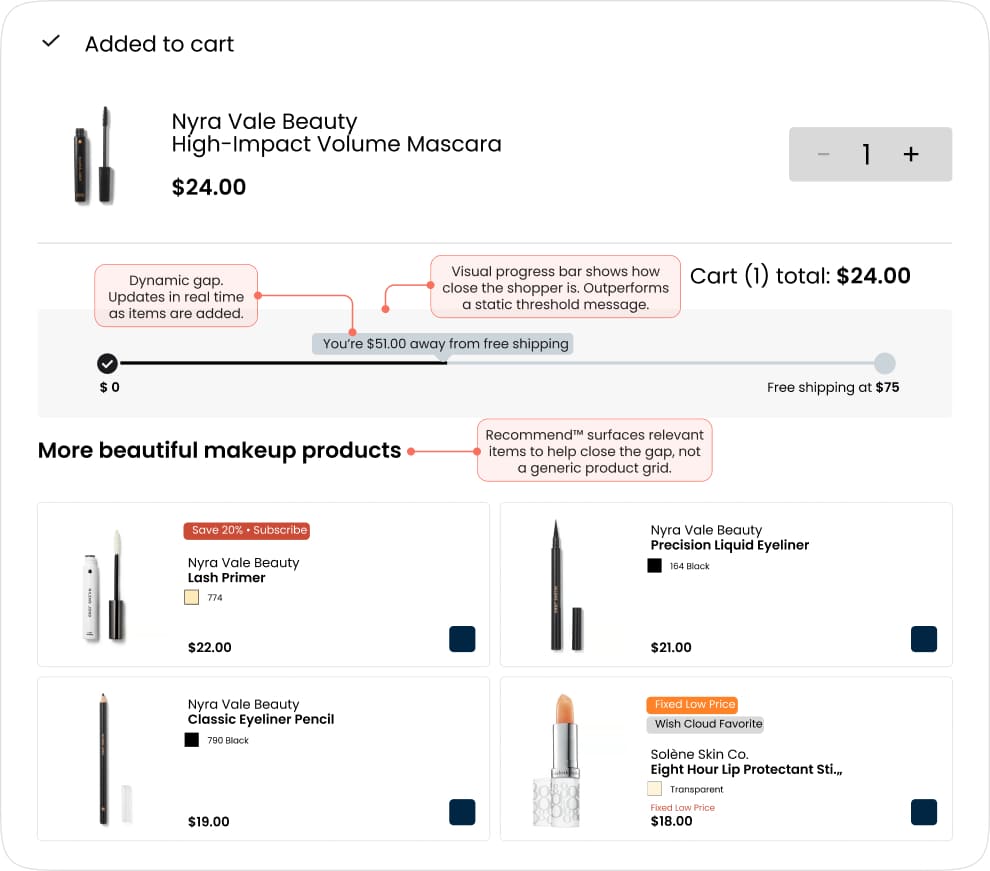990x871 pixels.
Task: Open the High-Impact Volume Mascara product title
Action: [337, 144]
